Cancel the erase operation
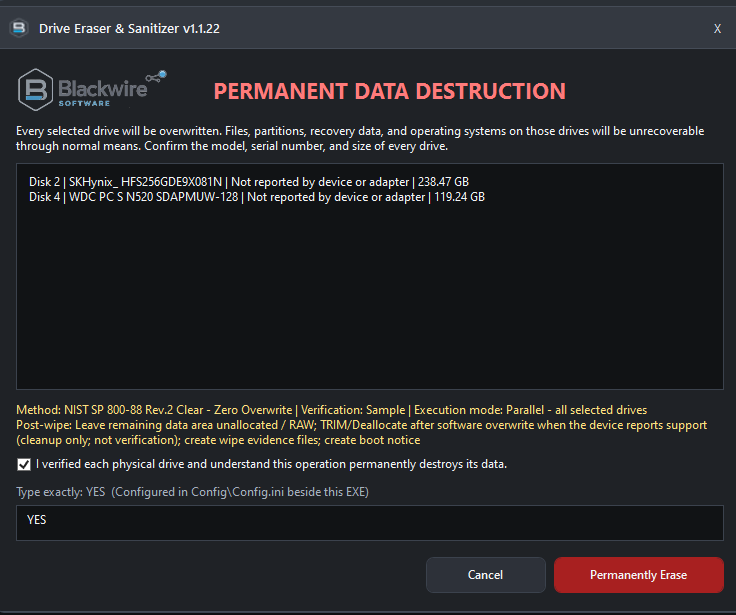 (485, 575)
